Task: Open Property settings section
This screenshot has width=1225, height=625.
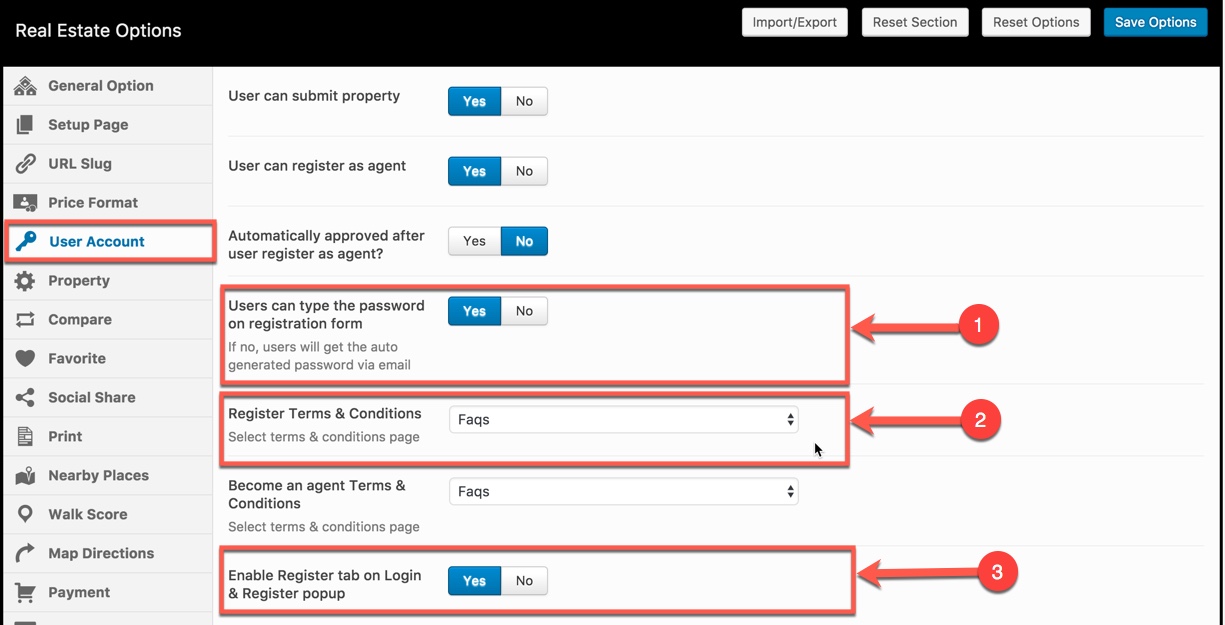Action: point(108,281)
